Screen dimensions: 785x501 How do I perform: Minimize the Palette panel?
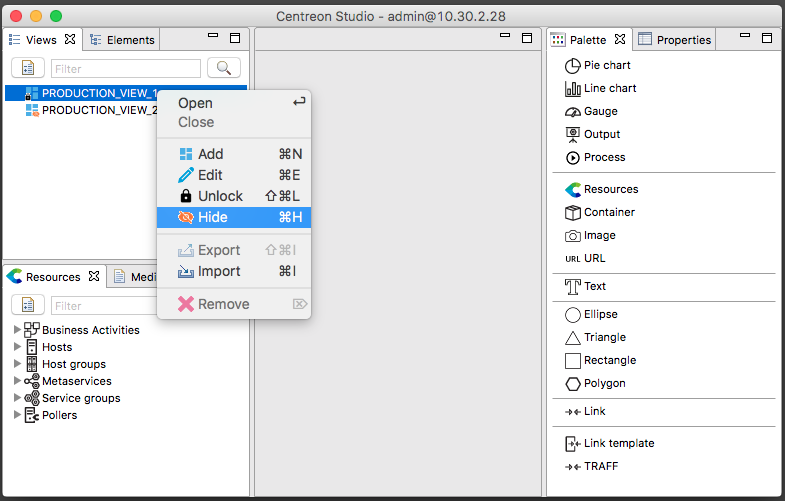(745, 36)
